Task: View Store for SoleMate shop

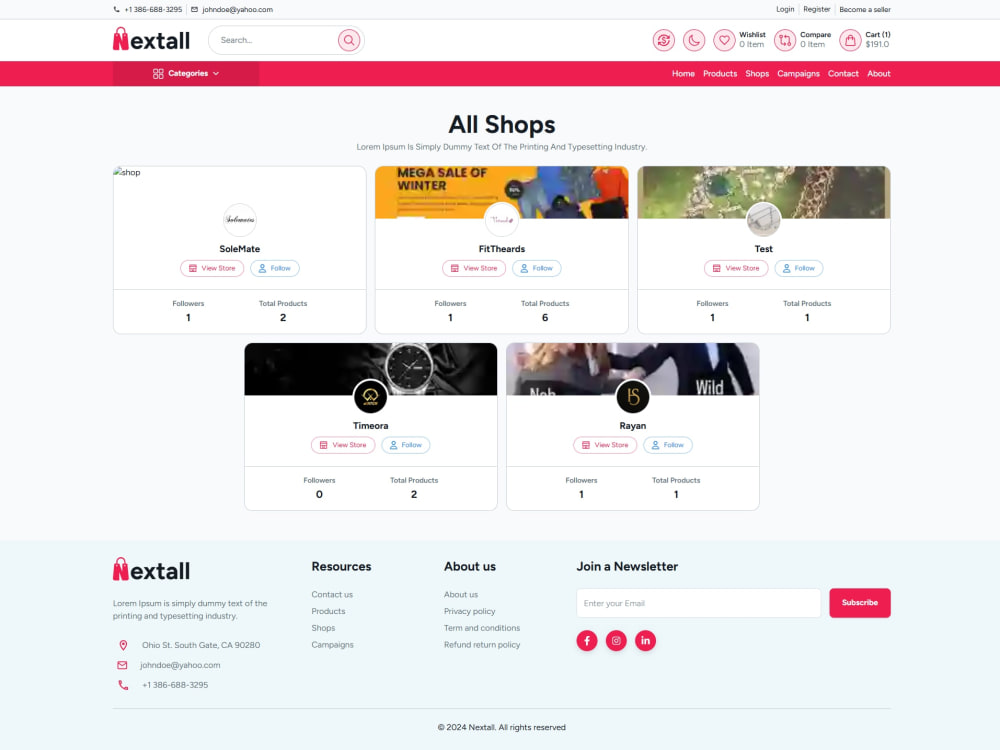Action: pos(212,268)
